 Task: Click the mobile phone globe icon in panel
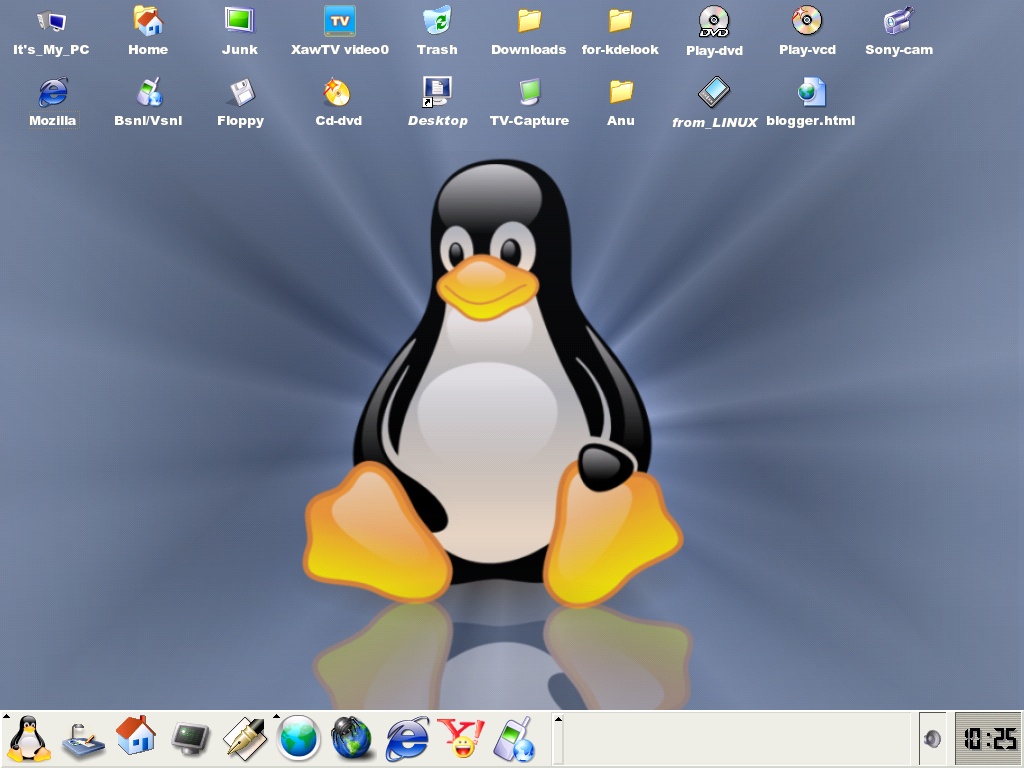pos(515,739)
